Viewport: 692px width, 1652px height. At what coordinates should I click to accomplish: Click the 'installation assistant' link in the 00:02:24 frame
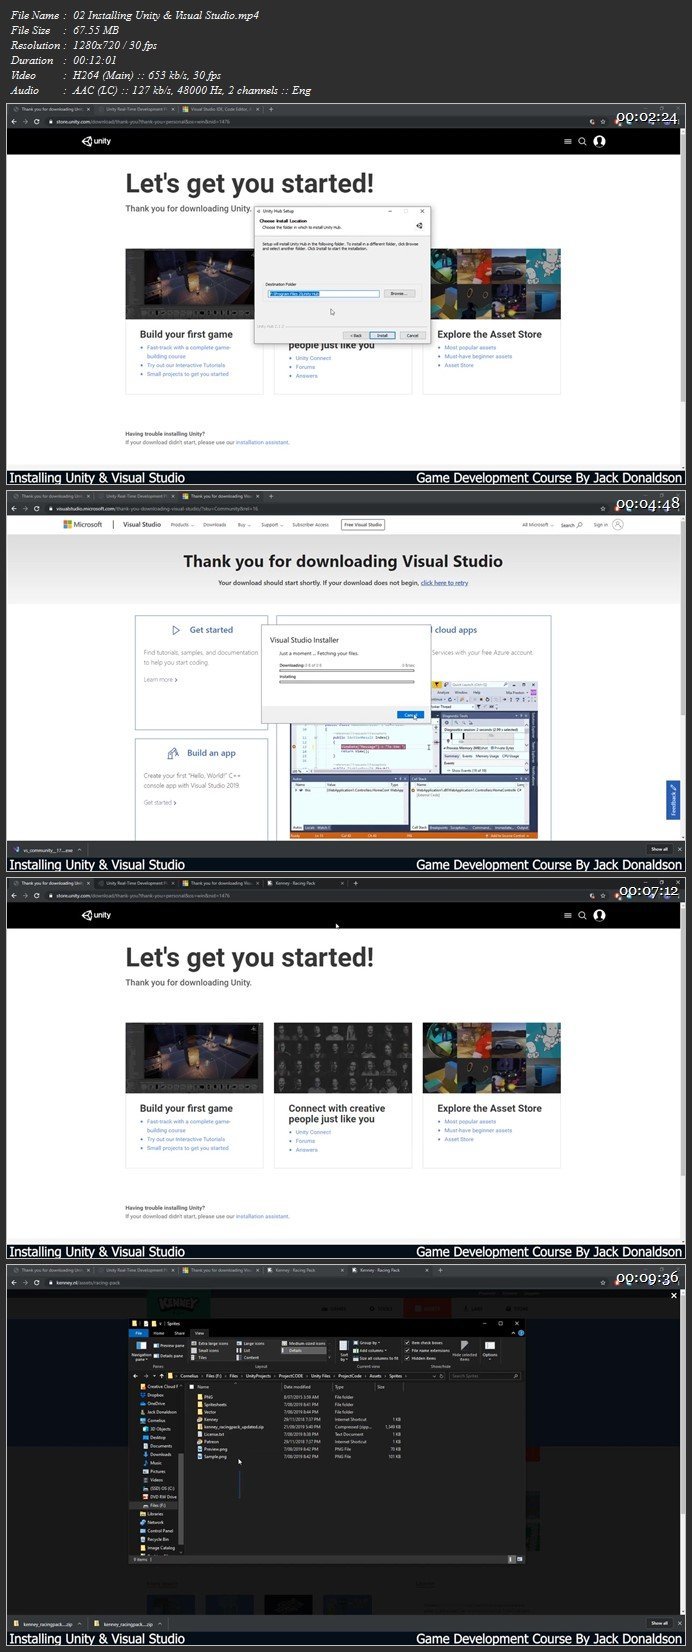tap(262, 442)
